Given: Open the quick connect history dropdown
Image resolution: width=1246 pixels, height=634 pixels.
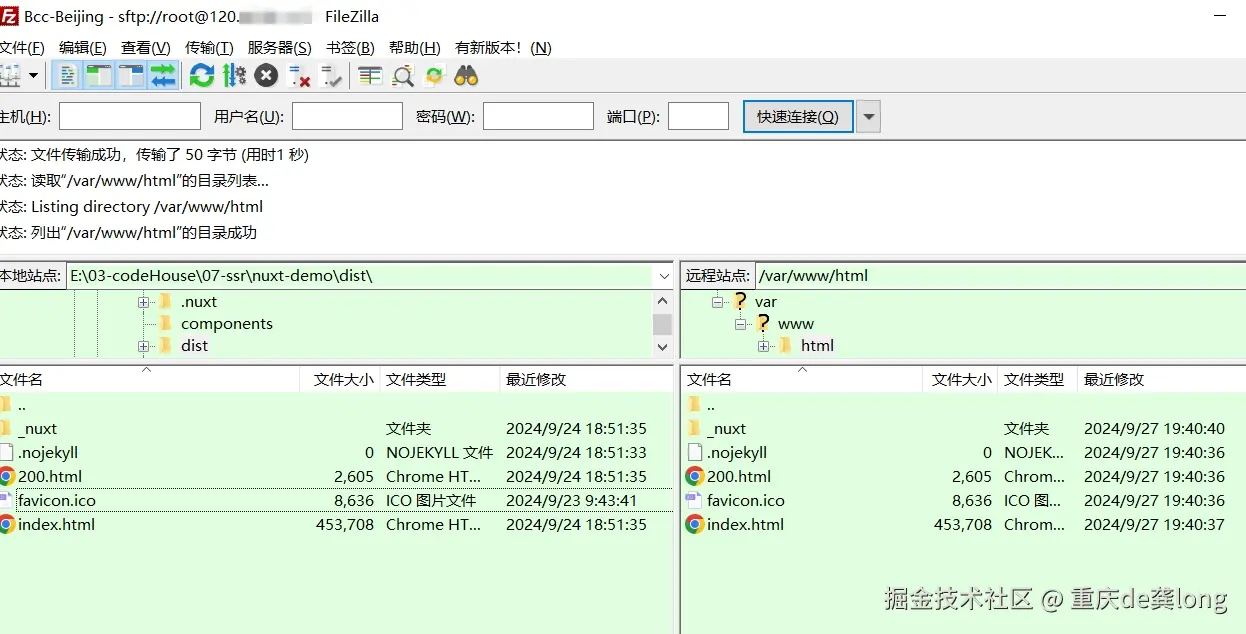Looking at the screenshot, I should pos(868,116).
